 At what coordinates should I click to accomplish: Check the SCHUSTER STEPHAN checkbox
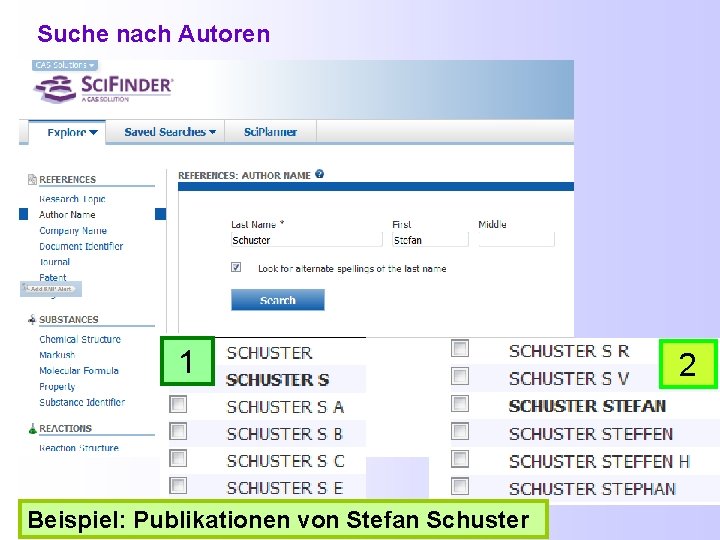pyautogui.click(x=460, y=487)
